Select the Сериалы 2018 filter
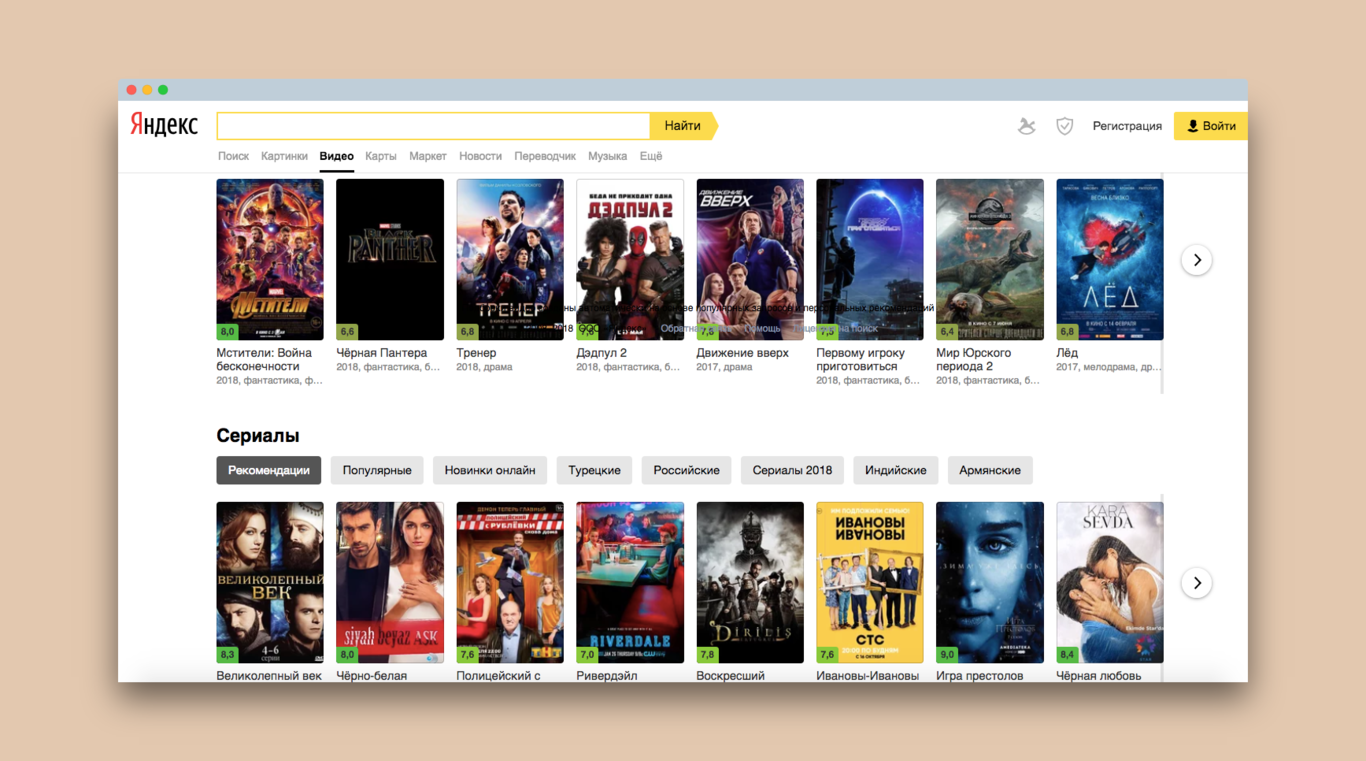The width and height of the screenshot is (1366, 761). (x=792, y=470)
